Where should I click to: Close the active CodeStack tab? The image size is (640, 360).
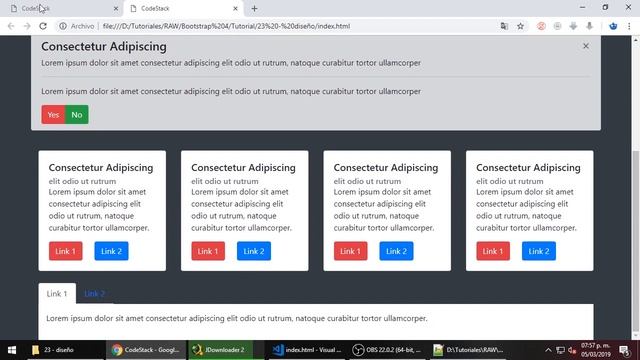coord(235,9)
